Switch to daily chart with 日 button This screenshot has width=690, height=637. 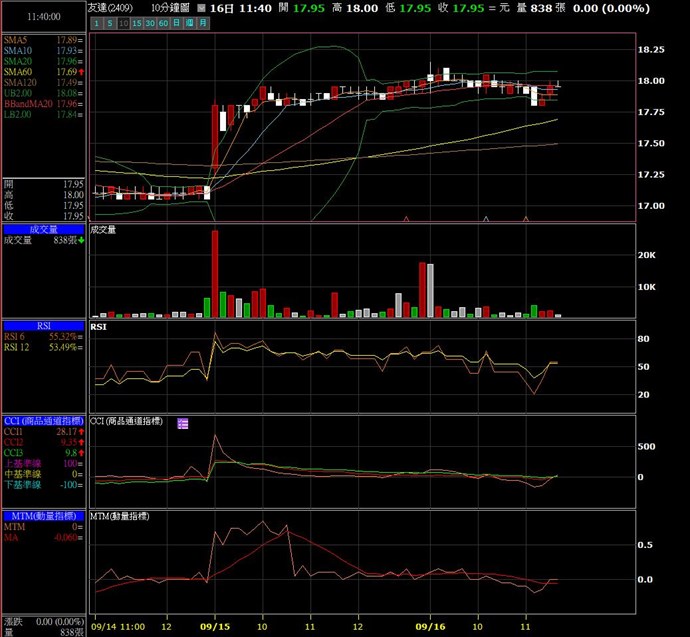click(175, 22)
